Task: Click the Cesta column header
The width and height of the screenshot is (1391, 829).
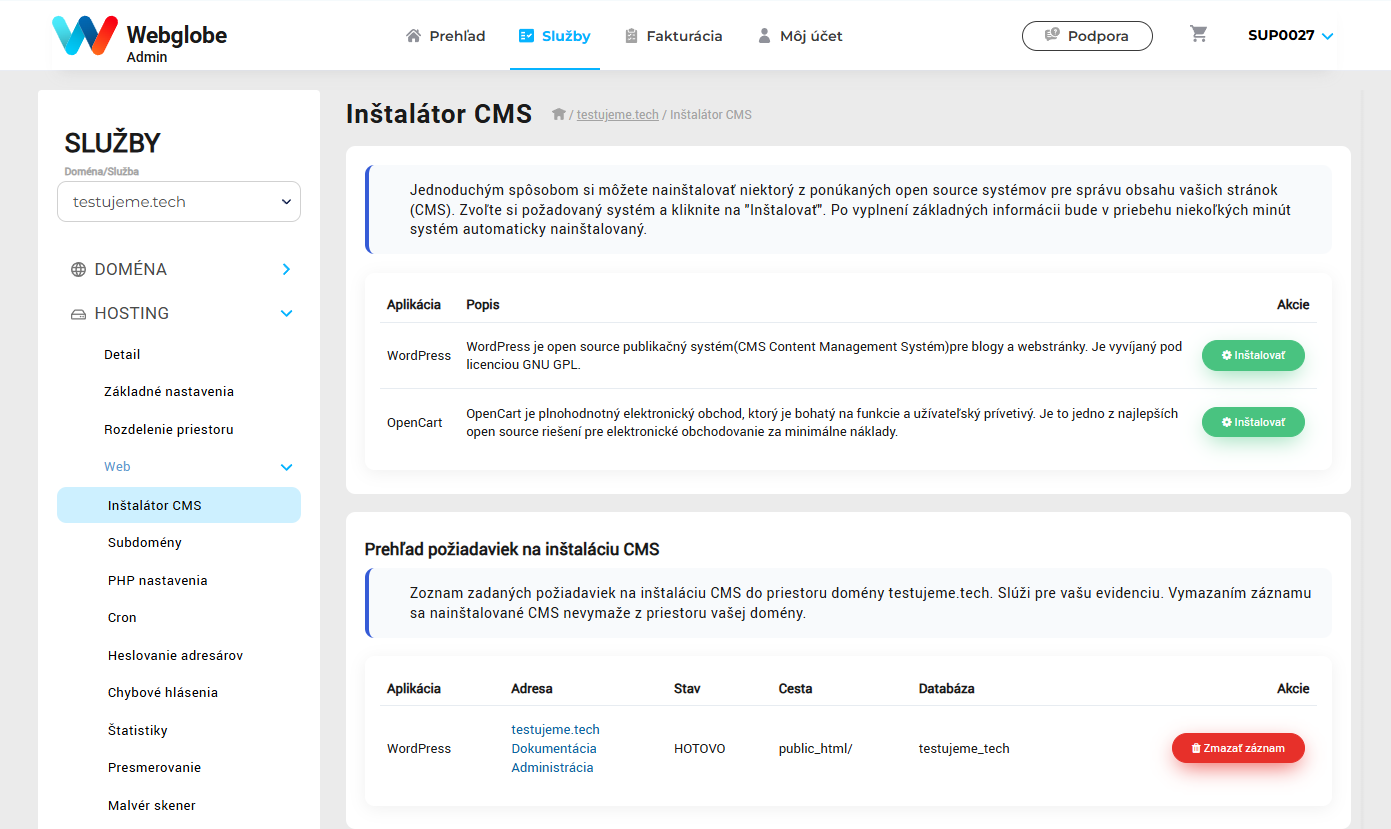Action: tap(796, 688)
